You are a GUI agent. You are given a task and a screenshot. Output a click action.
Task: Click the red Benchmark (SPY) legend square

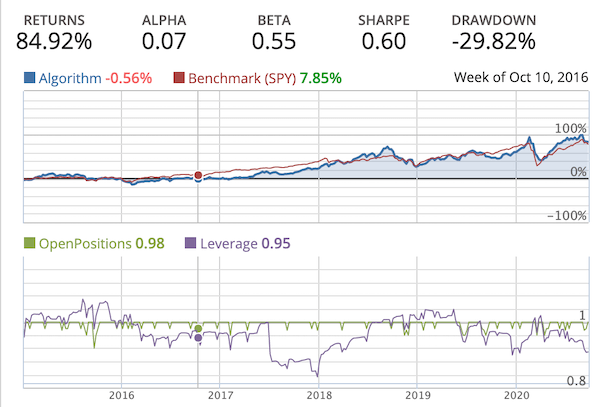(x=180, y=78)
